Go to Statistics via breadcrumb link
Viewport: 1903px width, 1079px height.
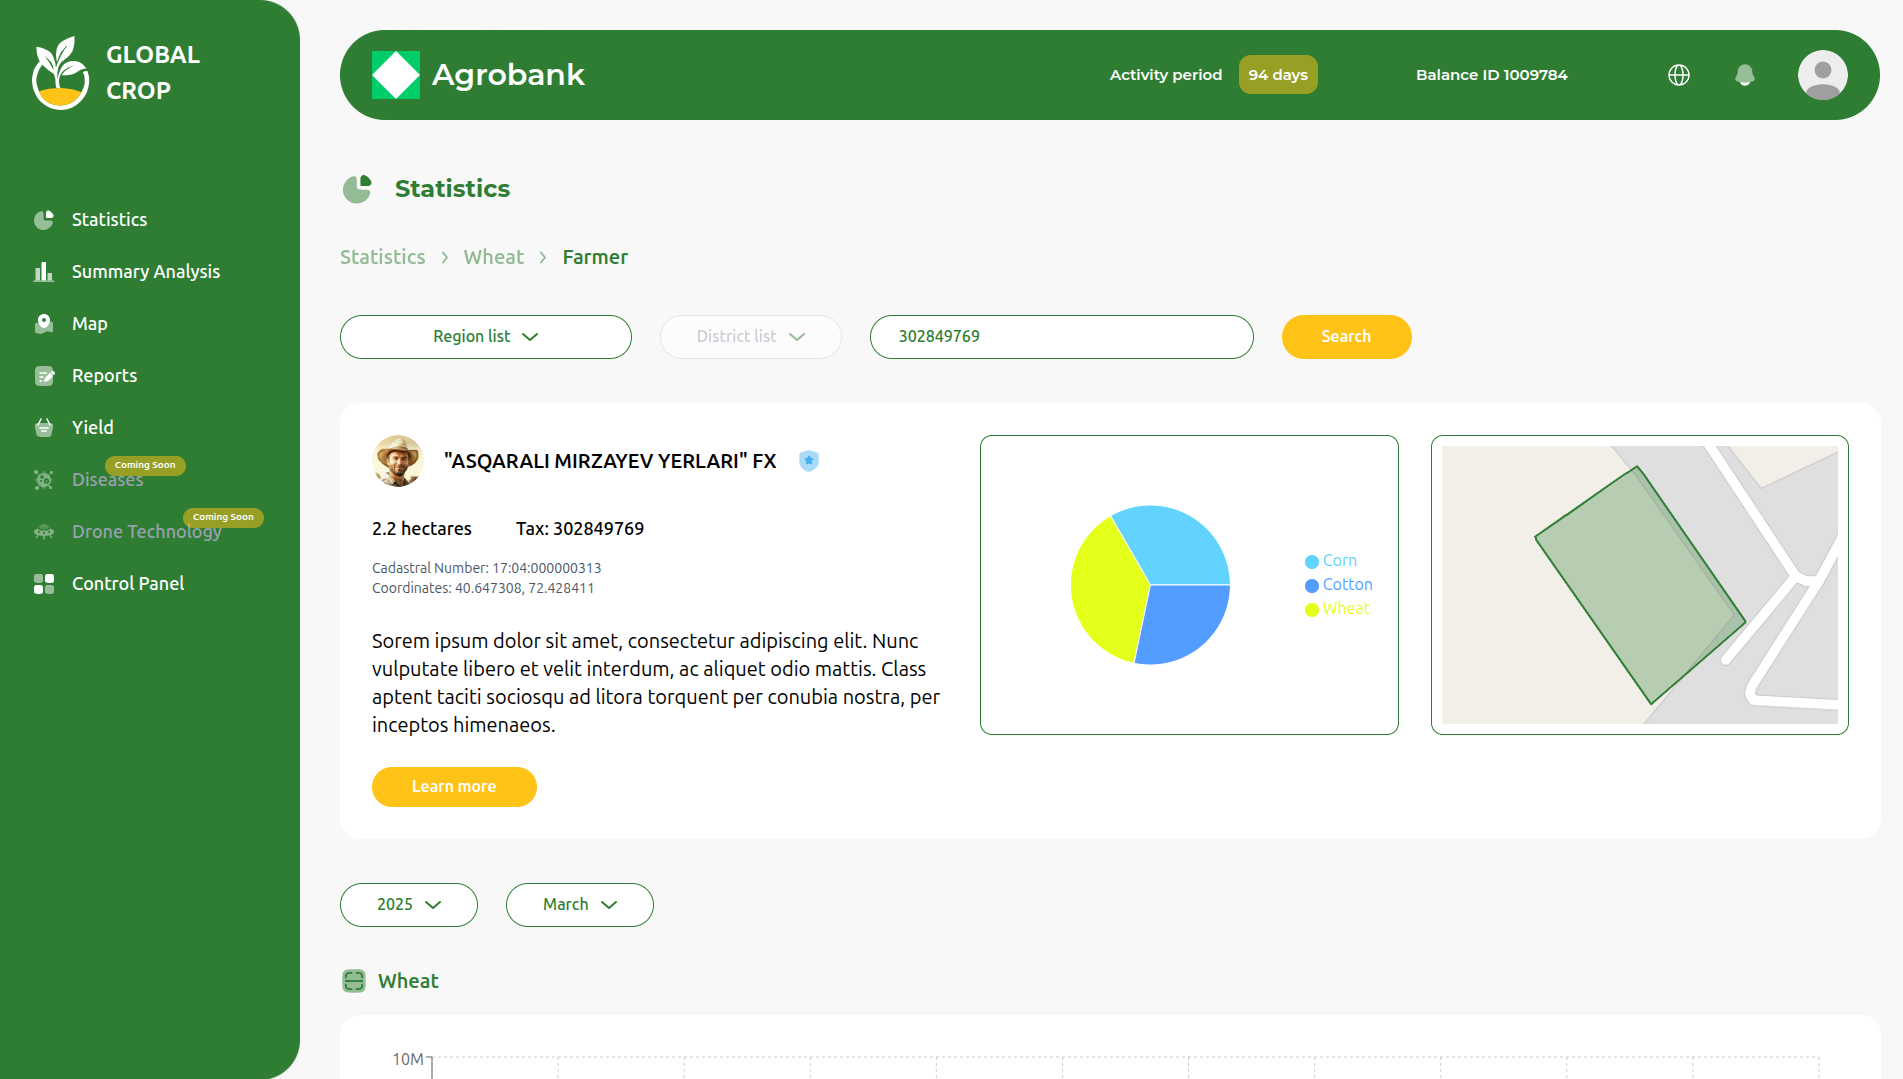[x=382, y=257]
